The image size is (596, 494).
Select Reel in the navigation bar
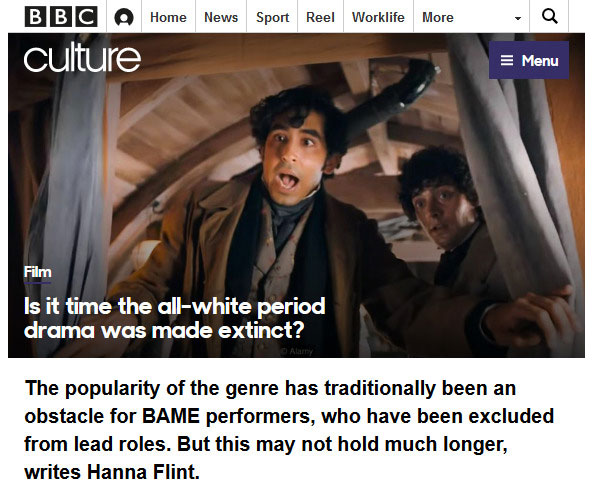(320, 17)
